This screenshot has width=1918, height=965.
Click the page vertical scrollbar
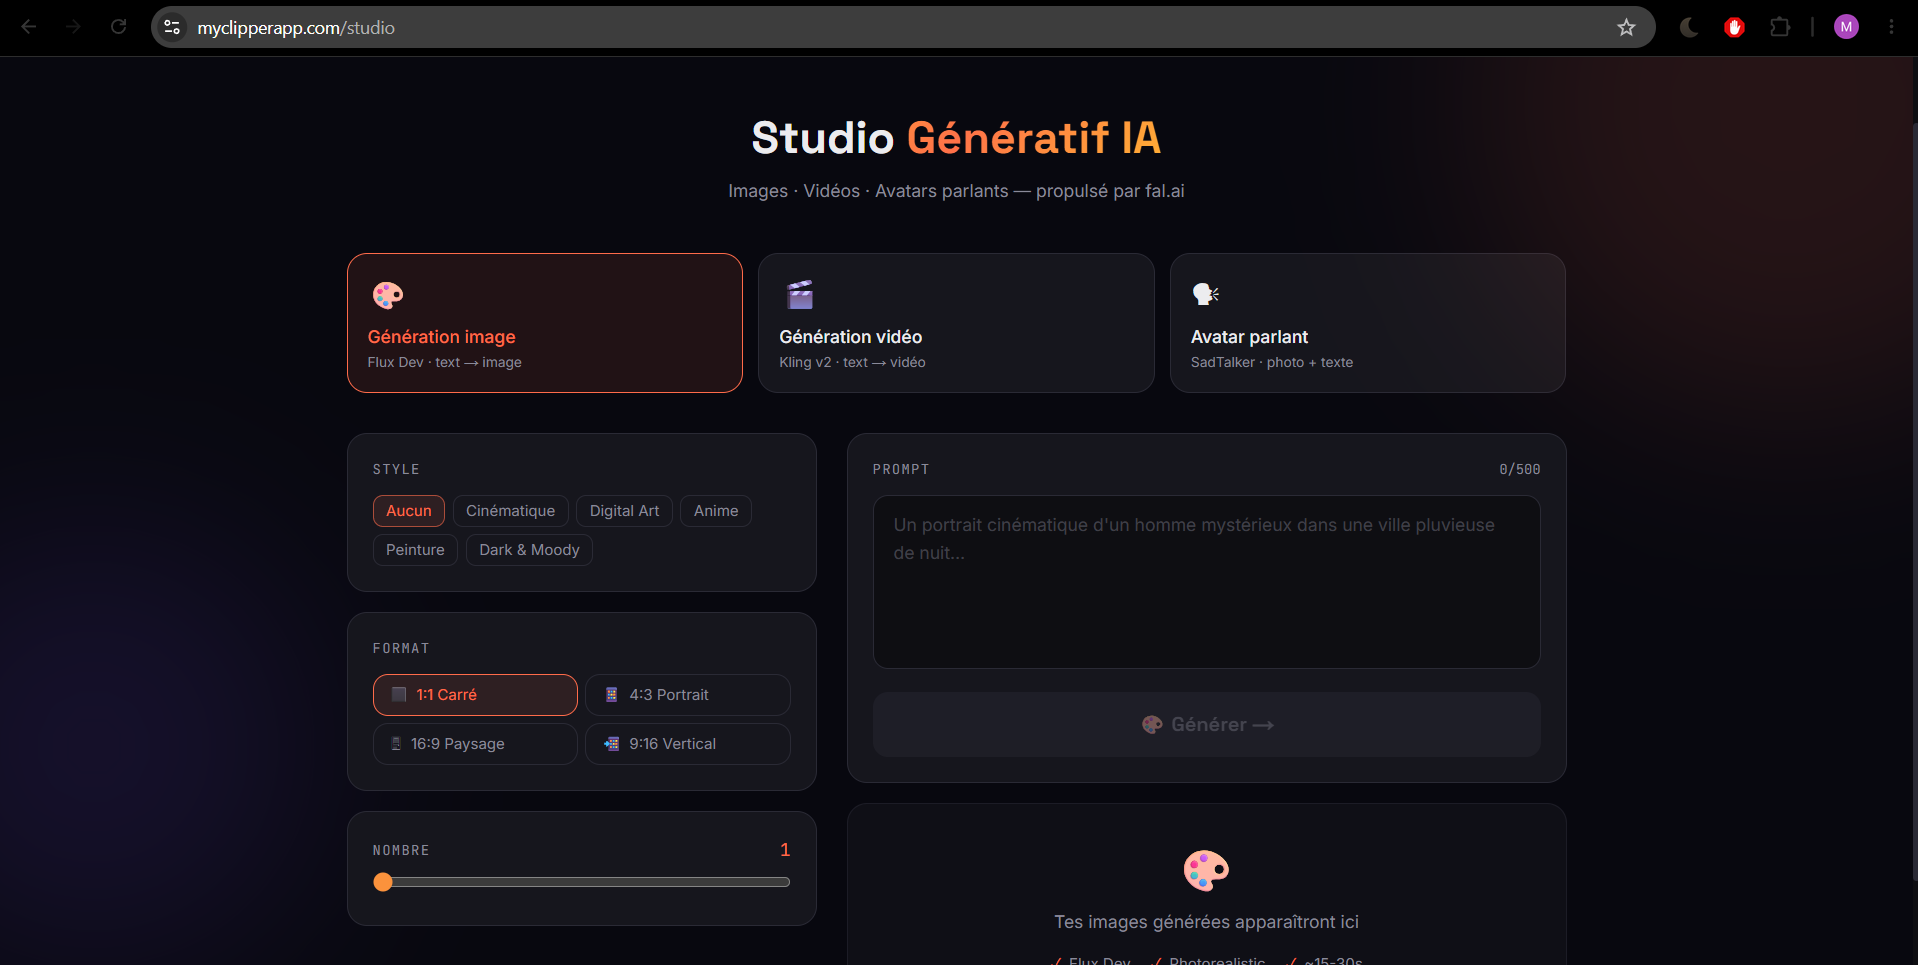1914,500
